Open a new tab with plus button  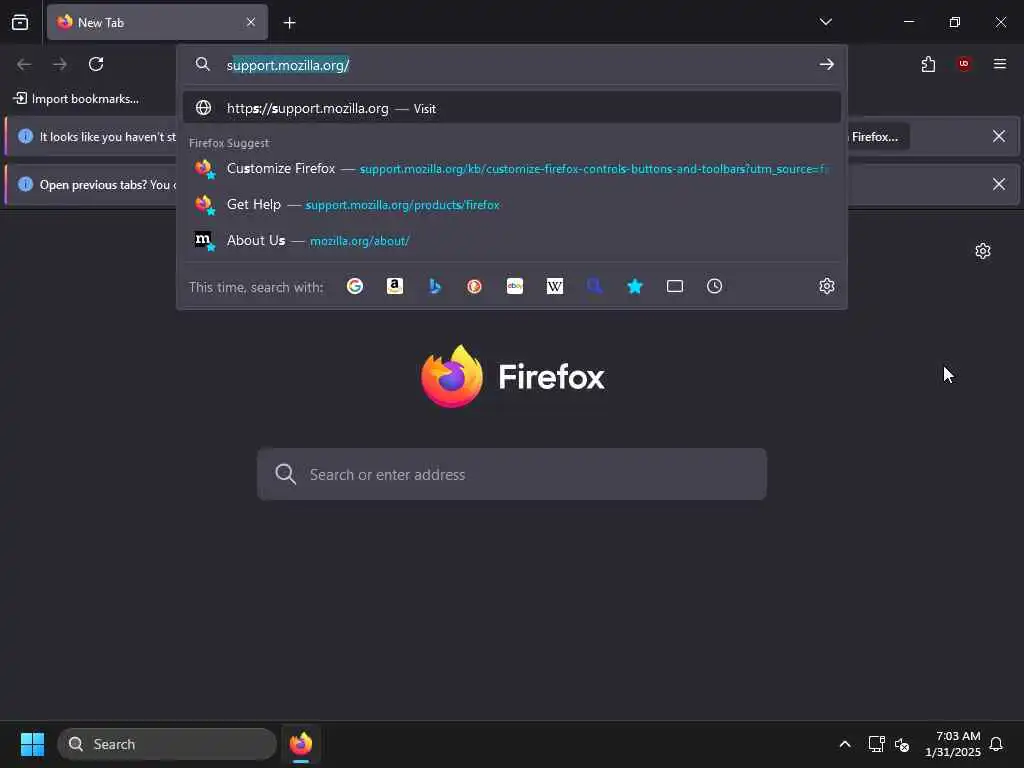click(x=289, y=23)
